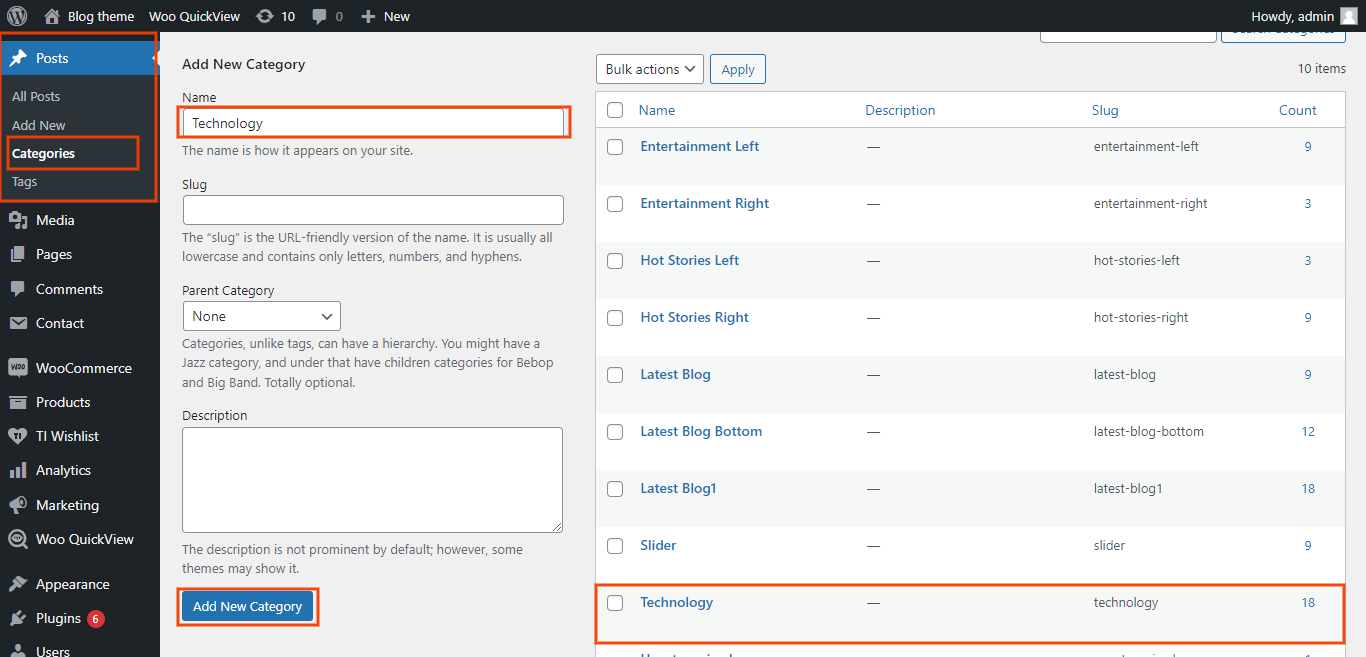Open the Tags submenu item

[x=25, y=182]
